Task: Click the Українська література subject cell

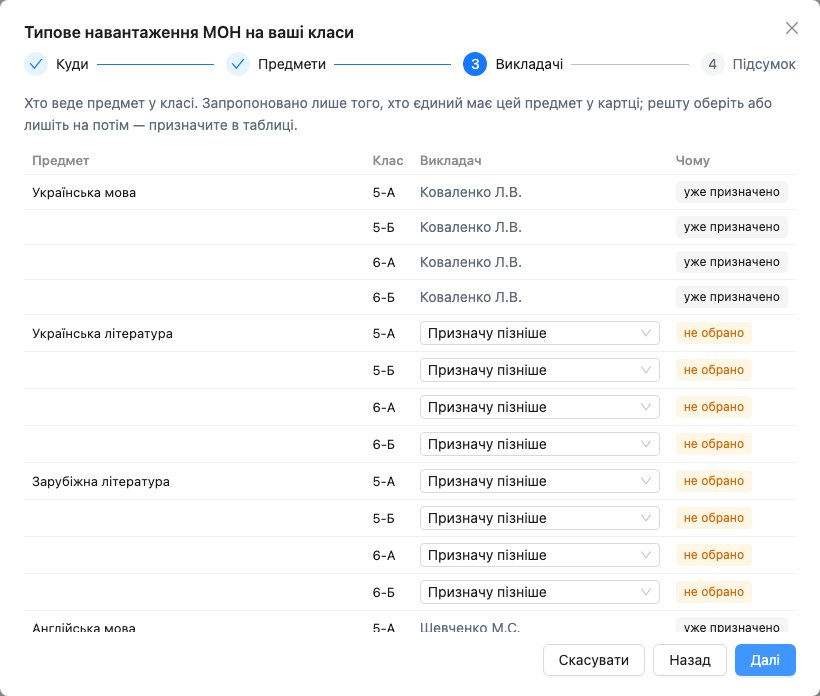Action: coord(102,334)
